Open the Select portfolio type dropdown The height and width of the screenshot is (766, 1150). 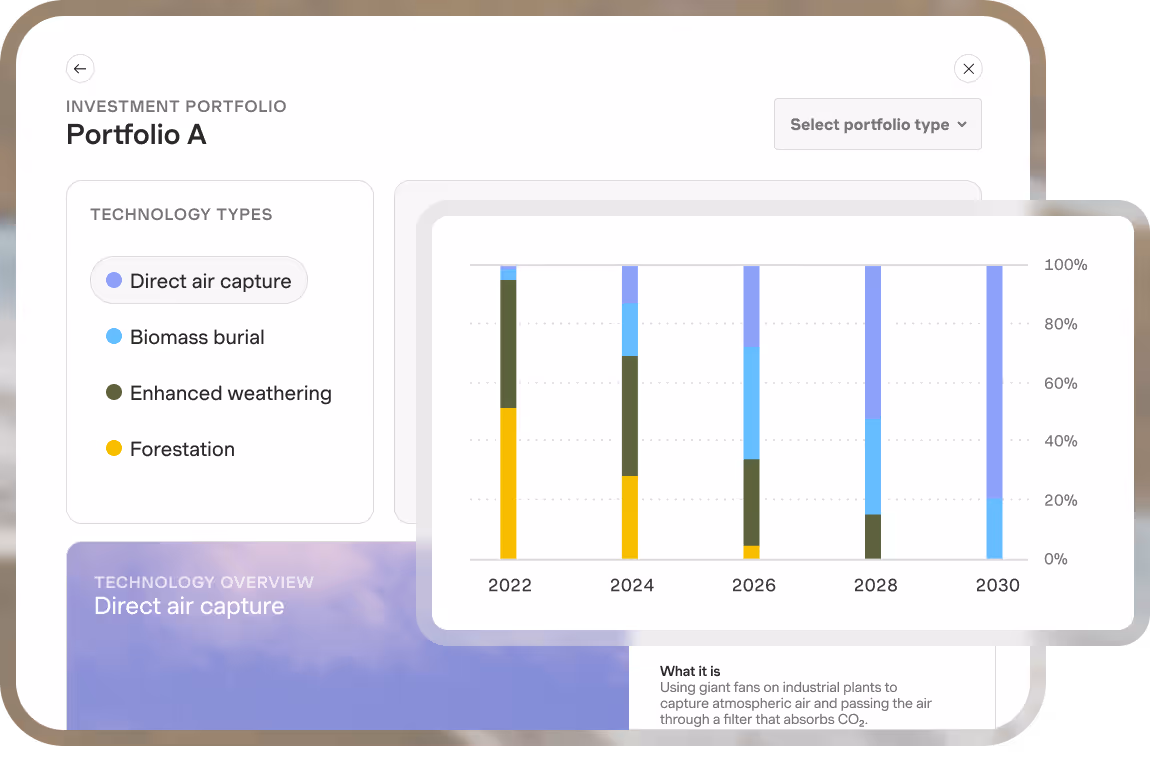(878, 124)
